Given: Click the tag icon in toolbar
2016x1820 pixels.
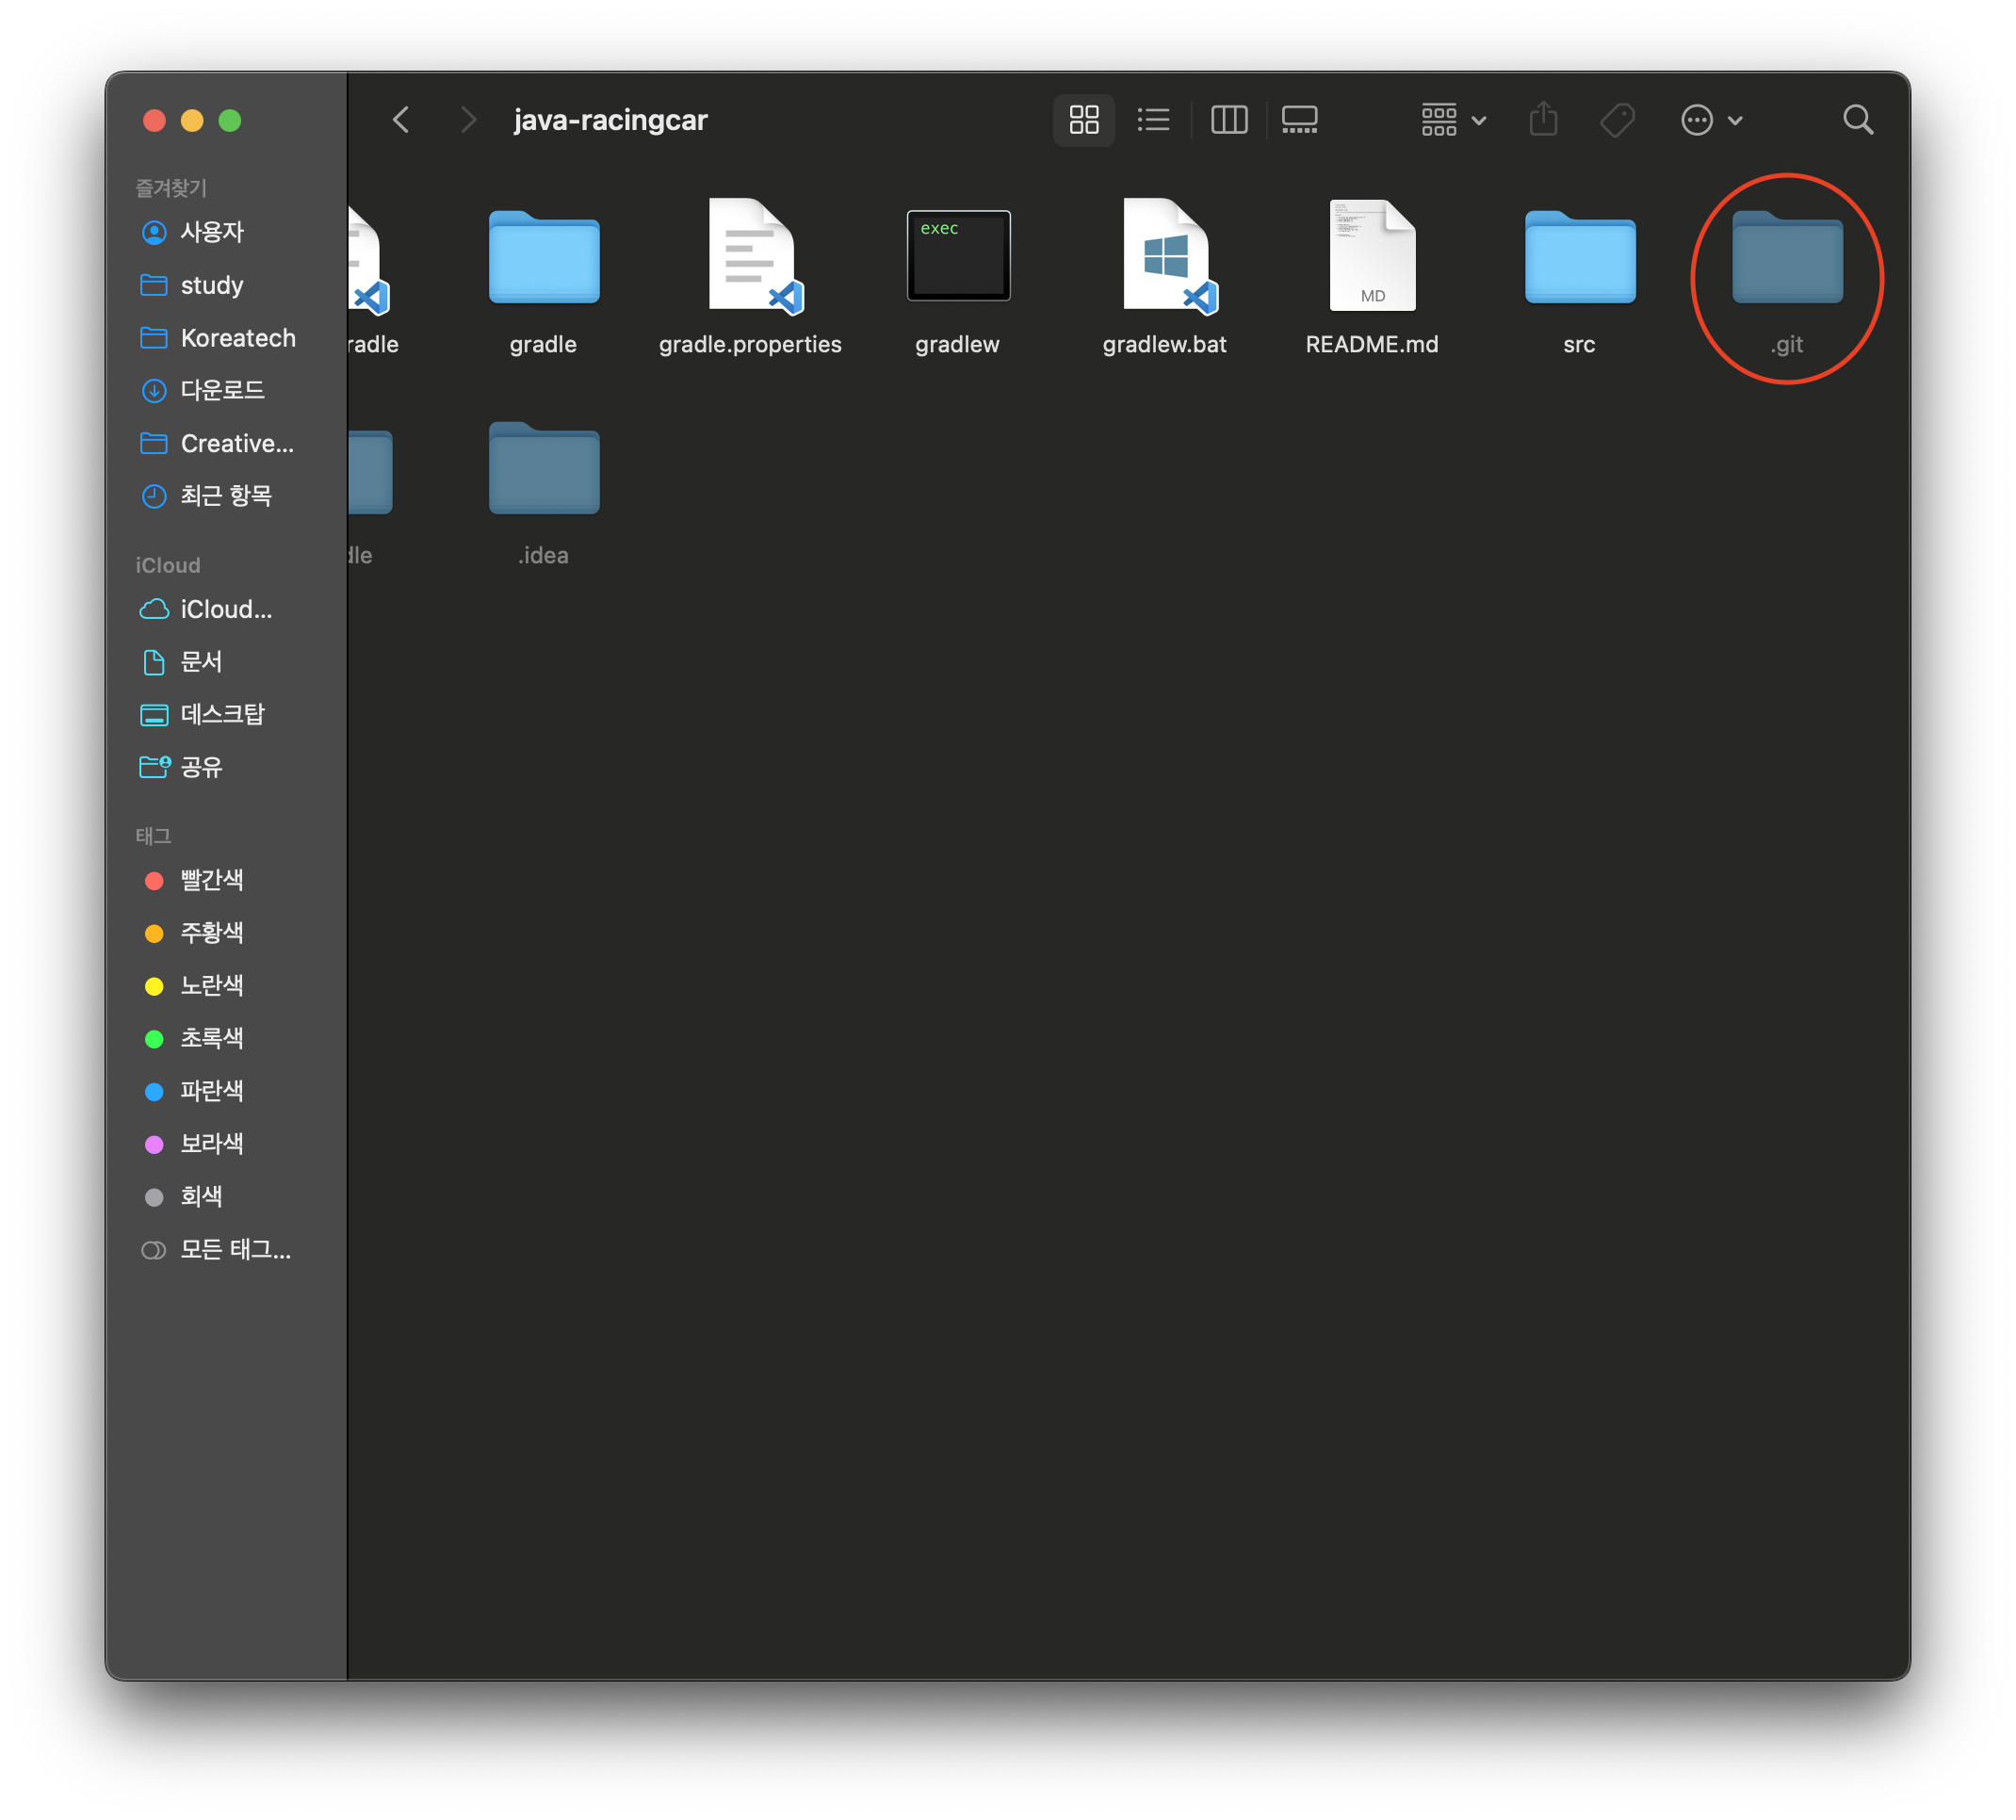Looking at the screenshot, I should 1617,120.
